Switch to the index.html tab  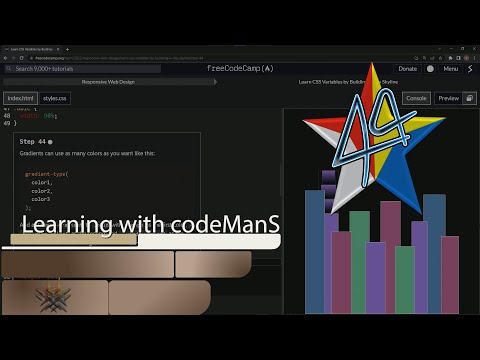click(x=20, y=98)
